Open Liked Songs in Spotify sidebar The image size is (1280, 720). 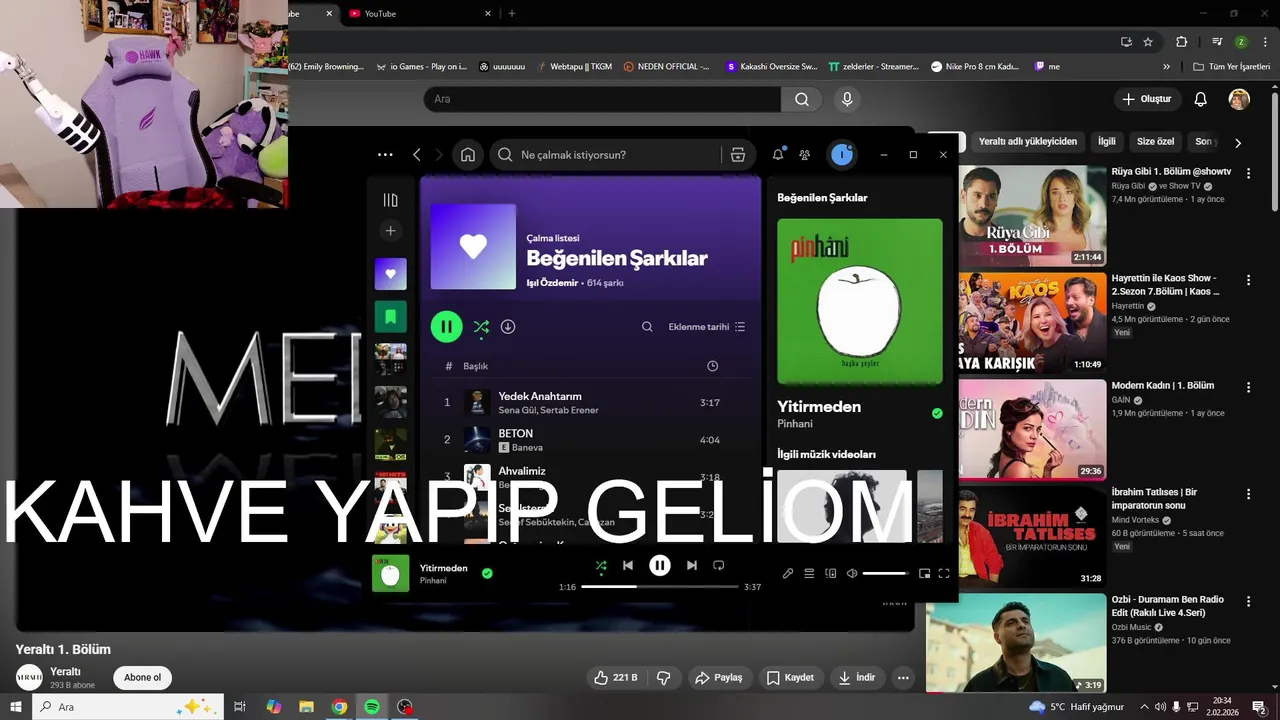(390, 274)
